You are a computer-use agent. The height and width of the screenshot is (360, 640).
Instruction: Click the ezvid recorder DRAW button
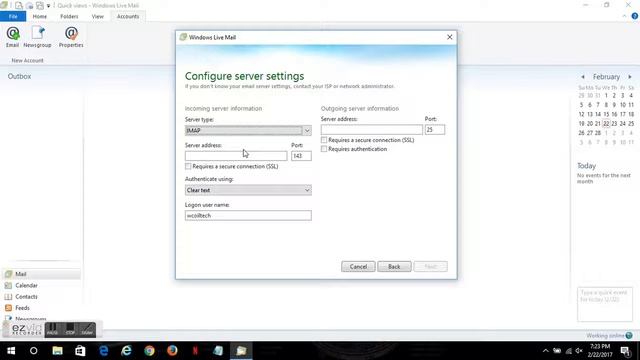(87, 329)
